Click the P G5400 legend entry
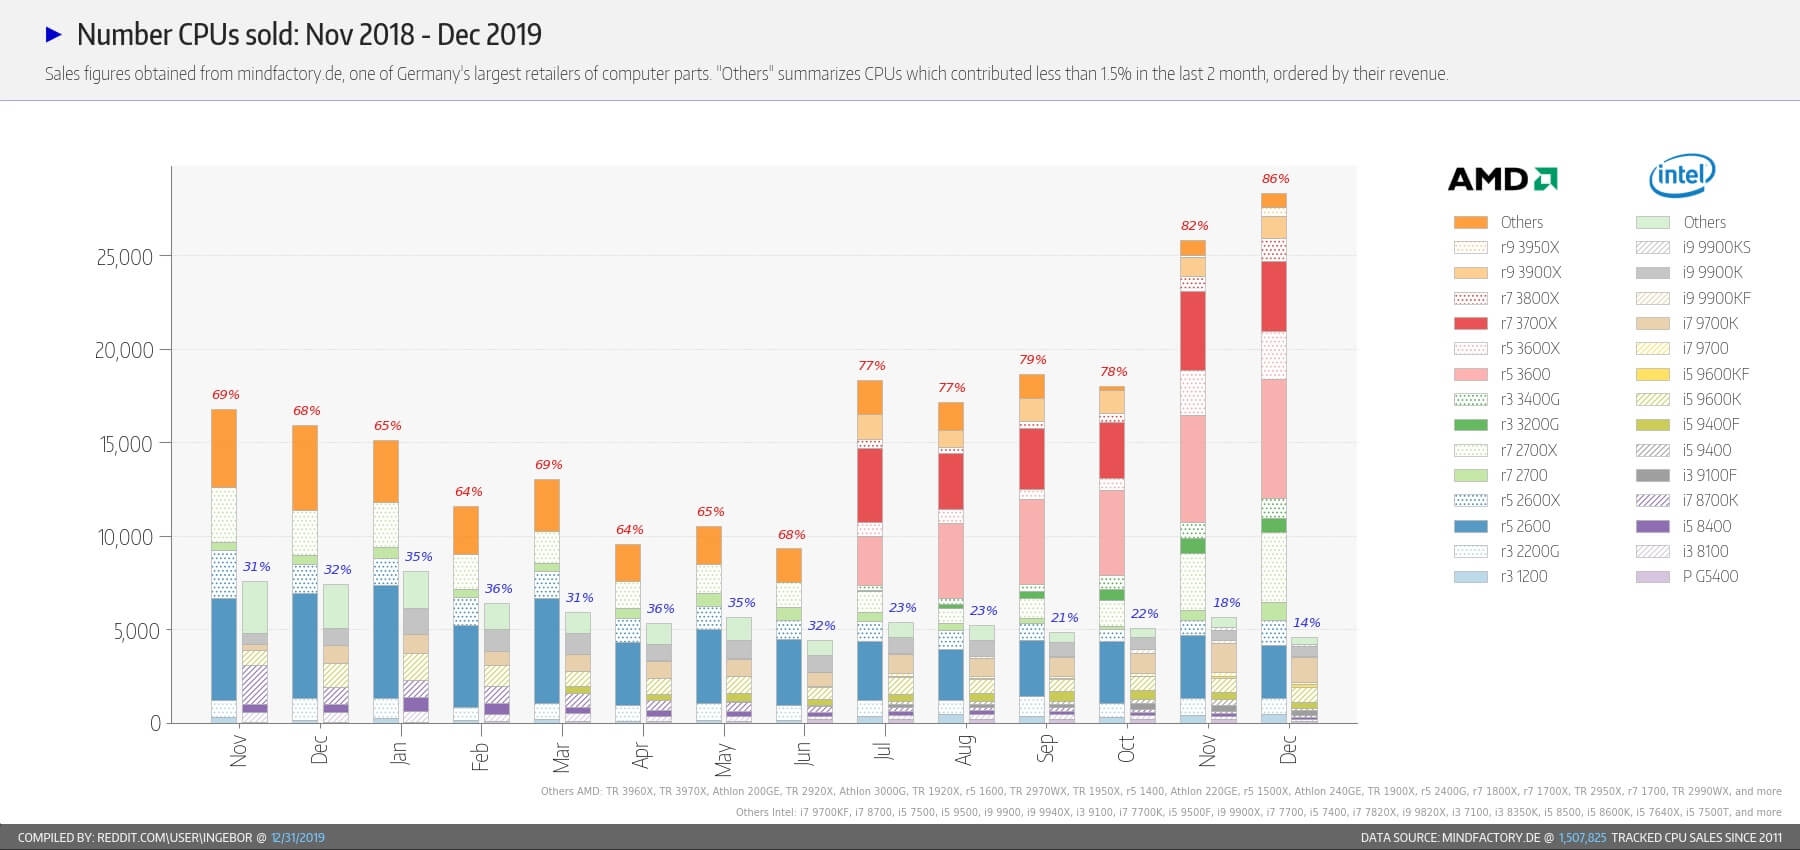The height and width of the screenshot is (850, 1800). 1687,576
